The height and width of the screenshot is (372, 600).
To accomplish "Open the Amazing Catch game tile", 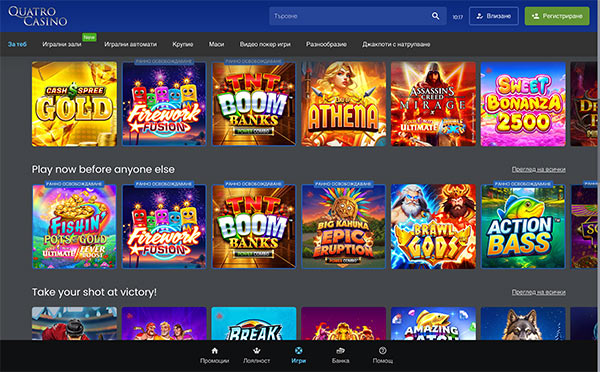I will click(433, 323).
